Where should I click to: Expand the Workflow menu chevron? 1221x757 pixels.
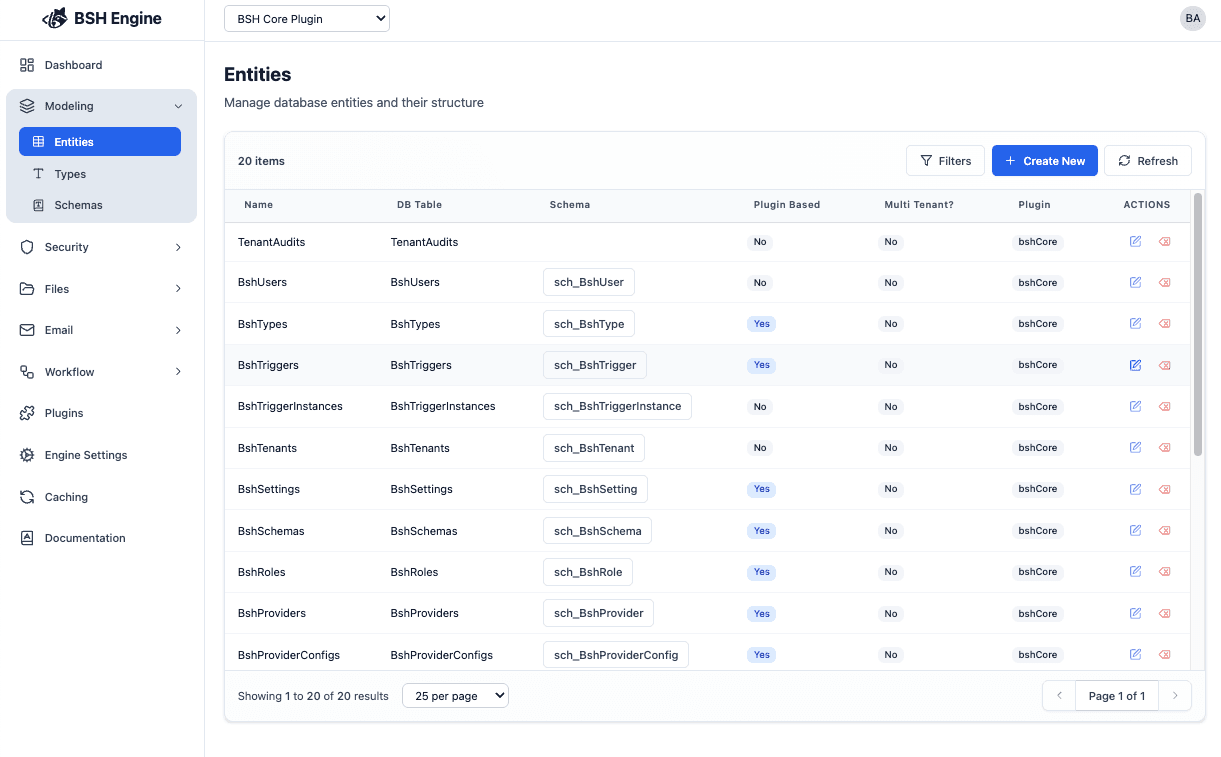(x=178, y=372)
